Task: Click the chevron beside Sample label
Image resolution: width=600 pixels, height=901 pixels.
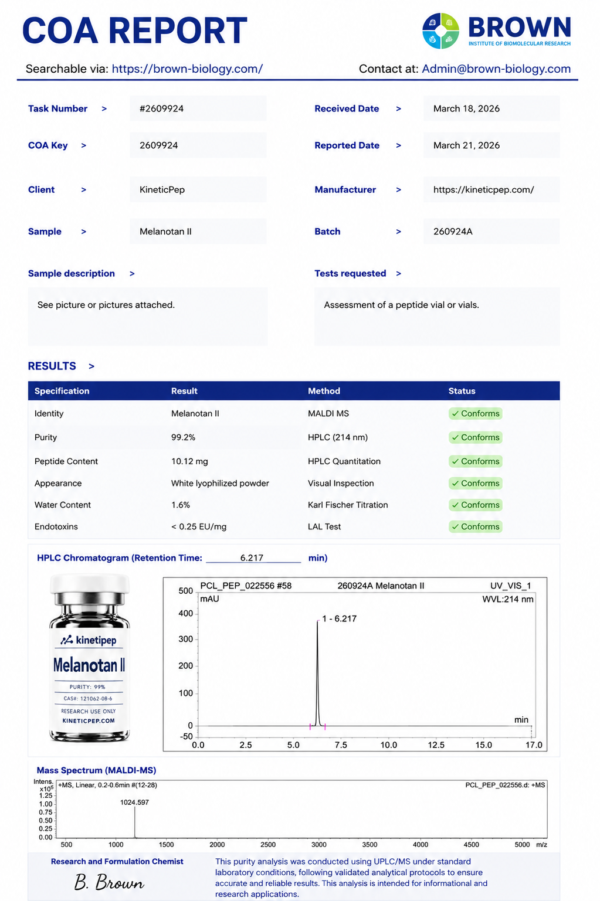Action: coord(83,232)
